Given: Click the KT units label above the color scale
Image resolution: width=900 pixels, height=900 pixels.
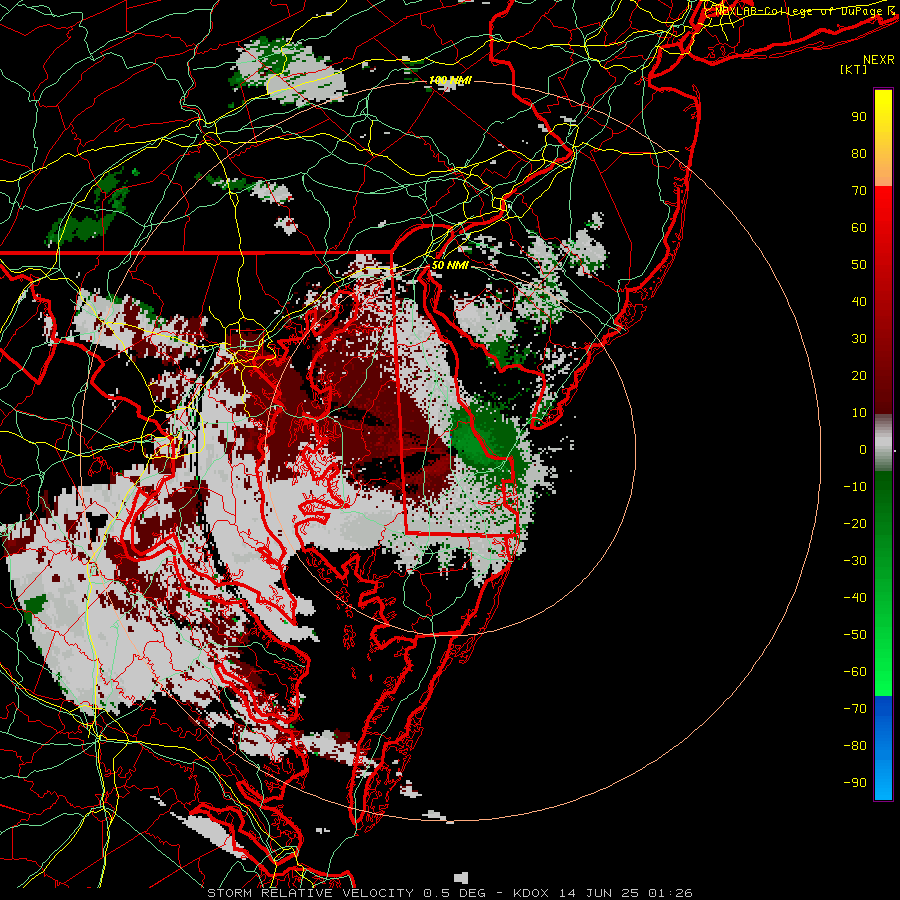Looking at the screenshot, I should (x=854, y=69).
